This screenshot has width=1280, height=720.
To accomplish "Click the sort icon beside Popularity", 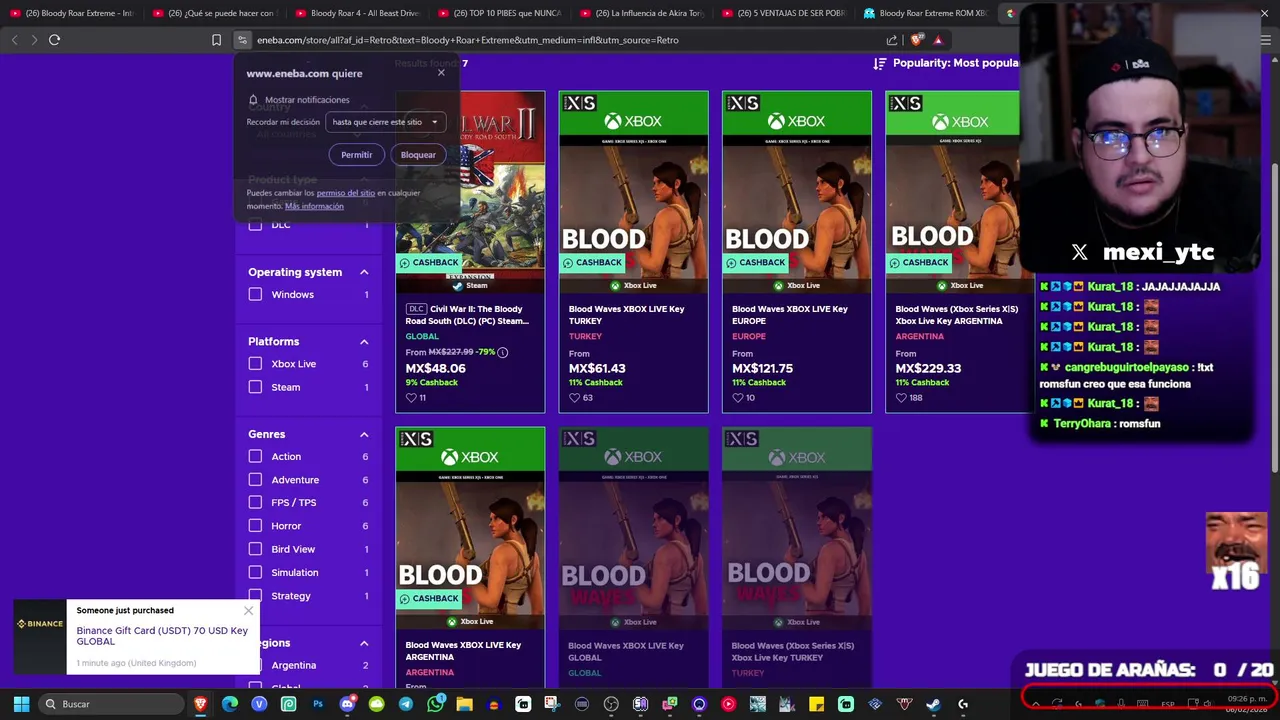I will (x=880, y=63).
